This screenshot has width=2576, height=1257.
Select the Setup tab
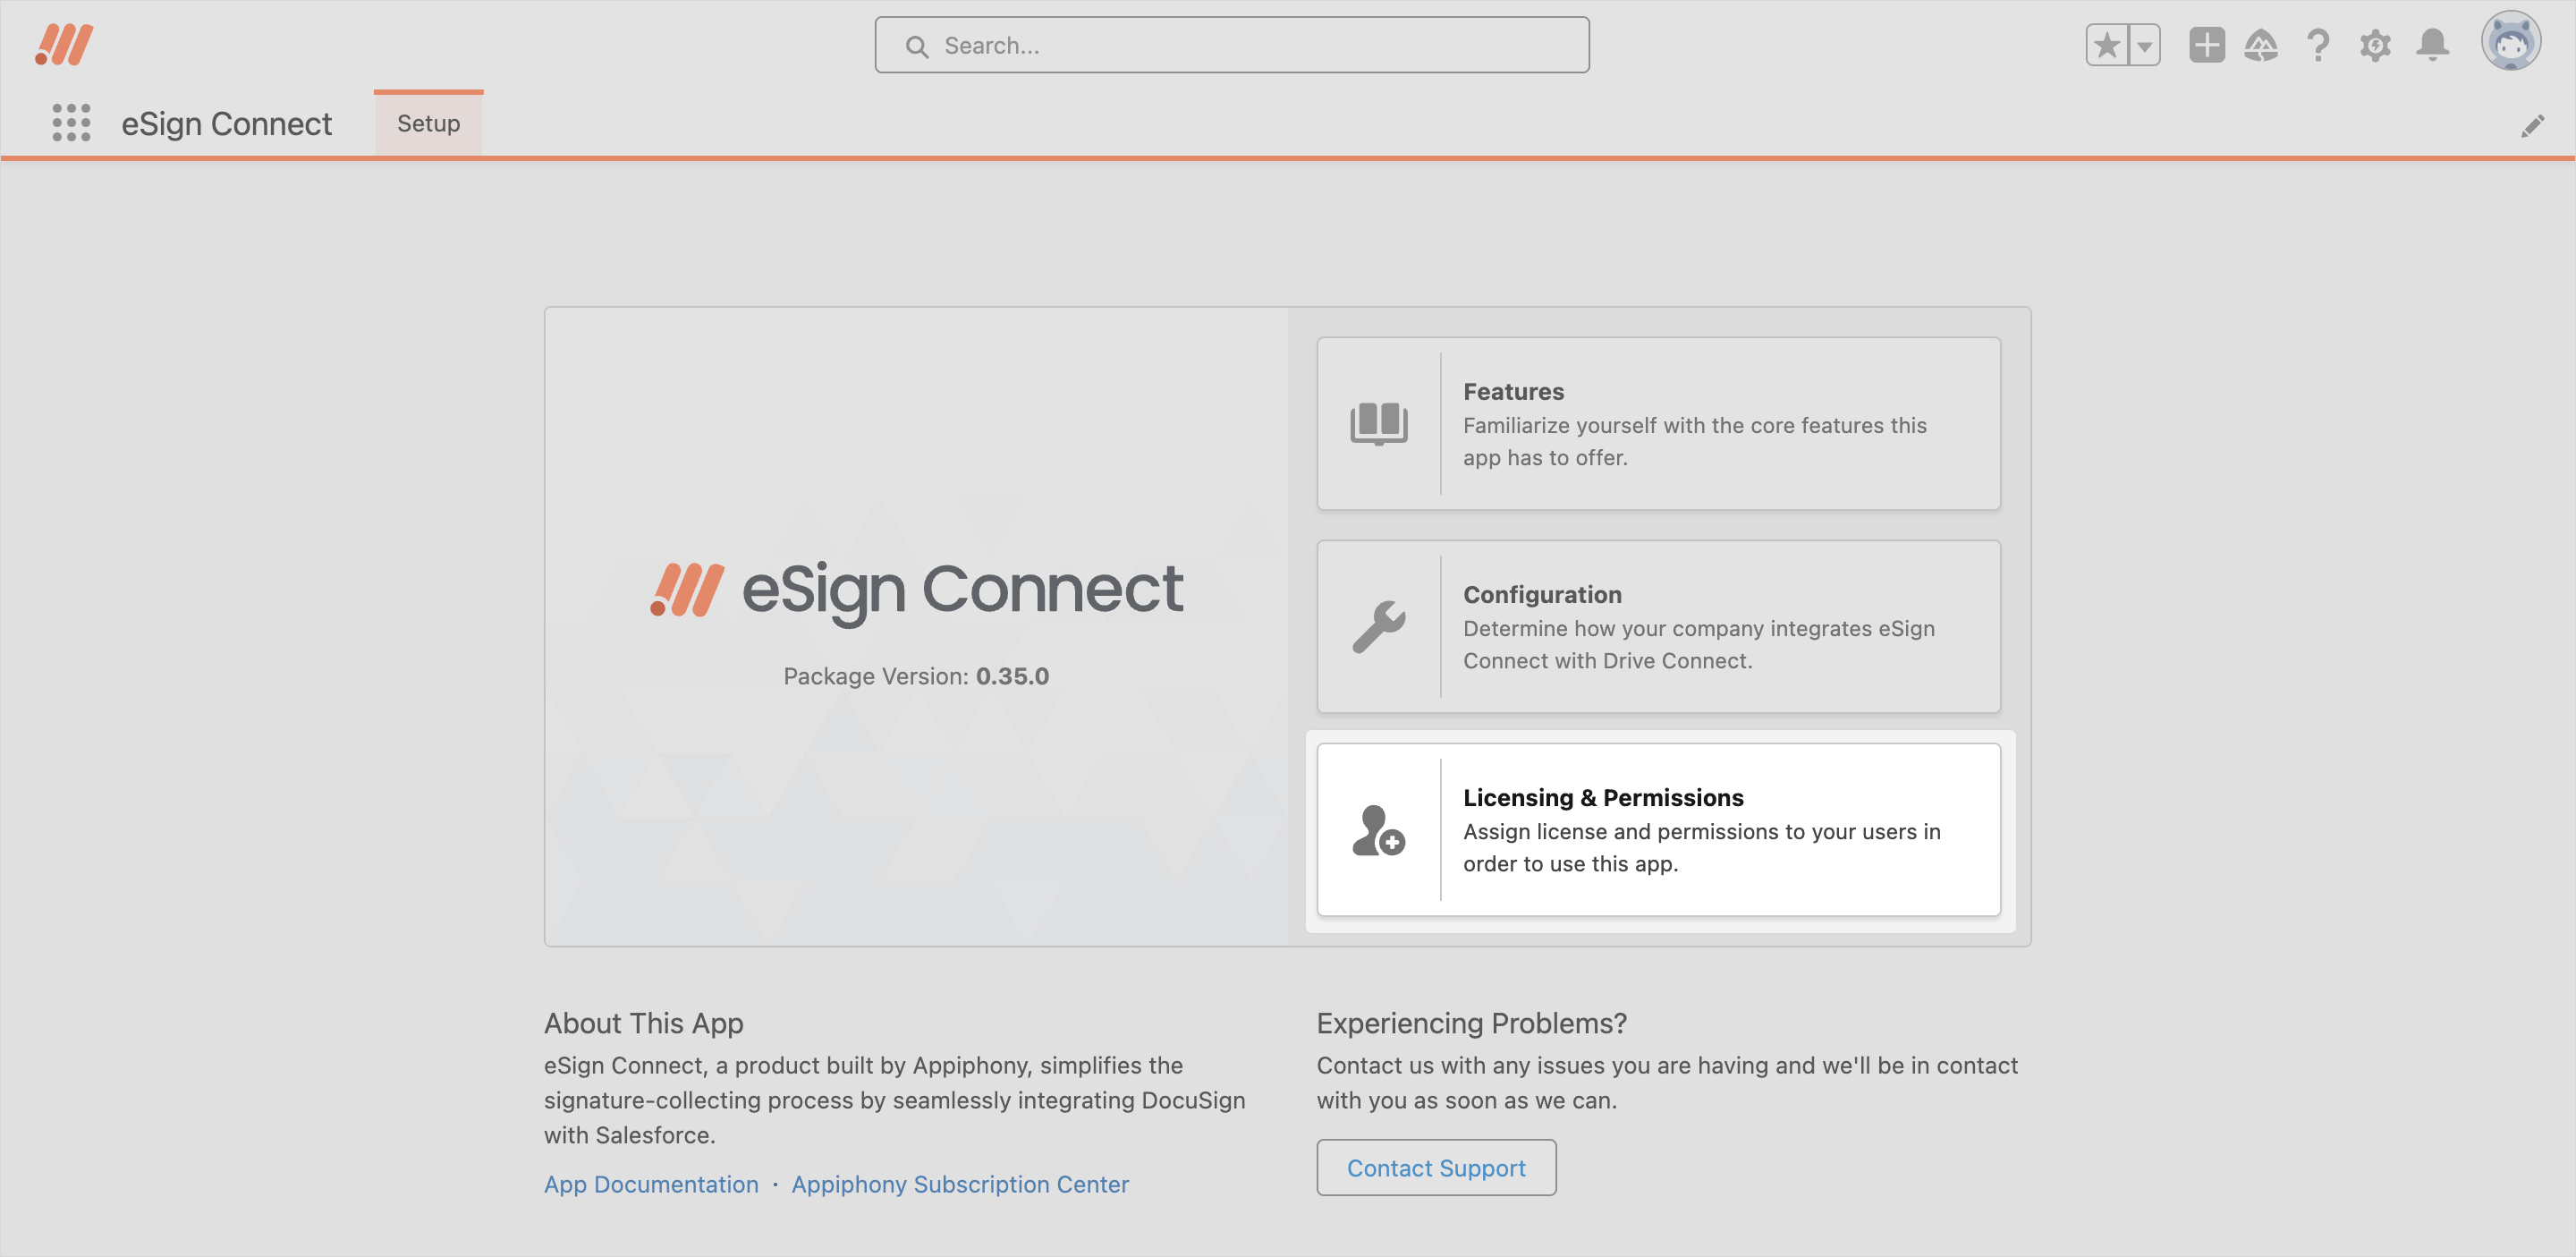(x=428, y=123)
